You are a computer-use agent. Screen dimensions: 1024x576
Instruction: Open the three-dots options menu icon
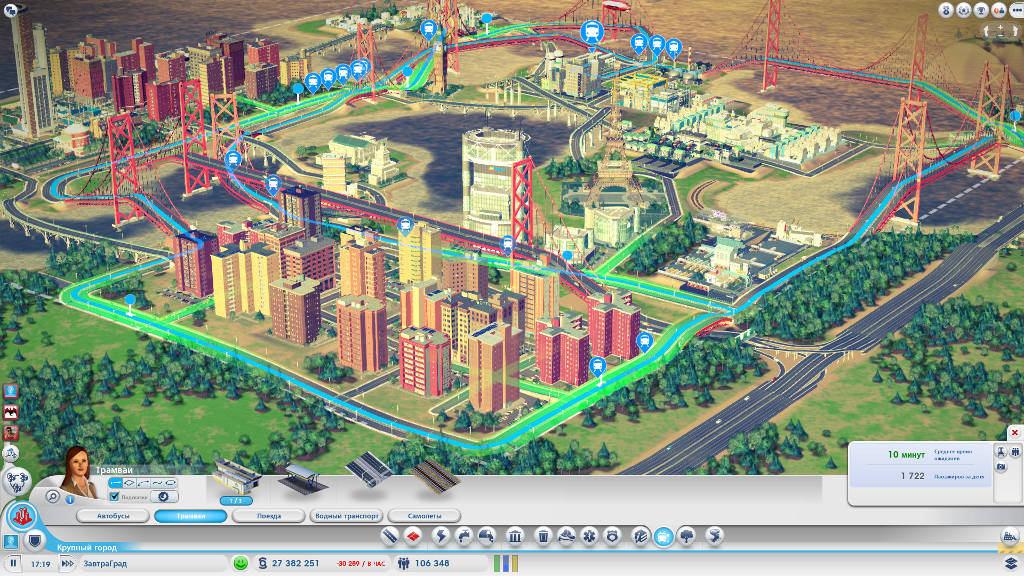tap(1016, 10)
